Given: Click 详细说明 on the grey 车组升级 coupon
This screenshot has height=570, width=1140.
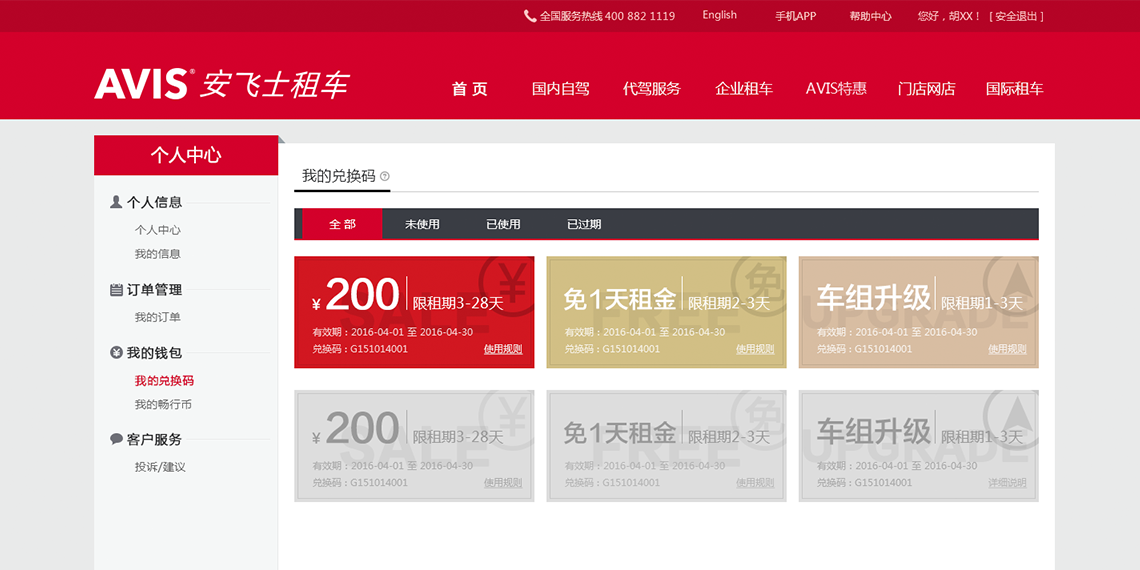Looking at the screenshot, I should (1007, 483).
